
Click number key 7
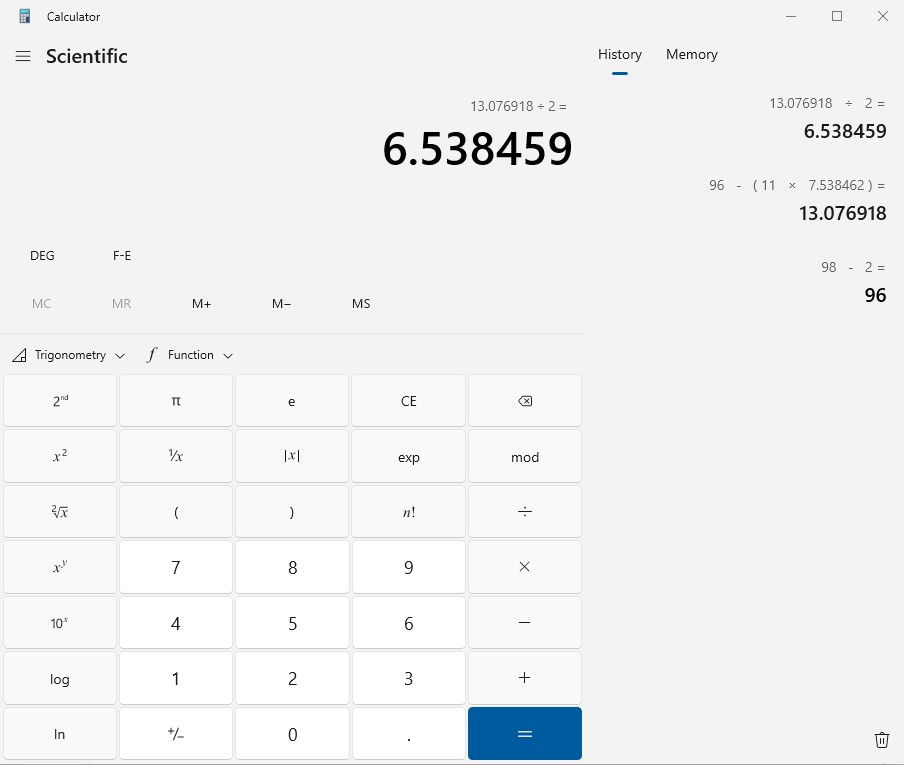pyautogui.click(x=176, y=567)
